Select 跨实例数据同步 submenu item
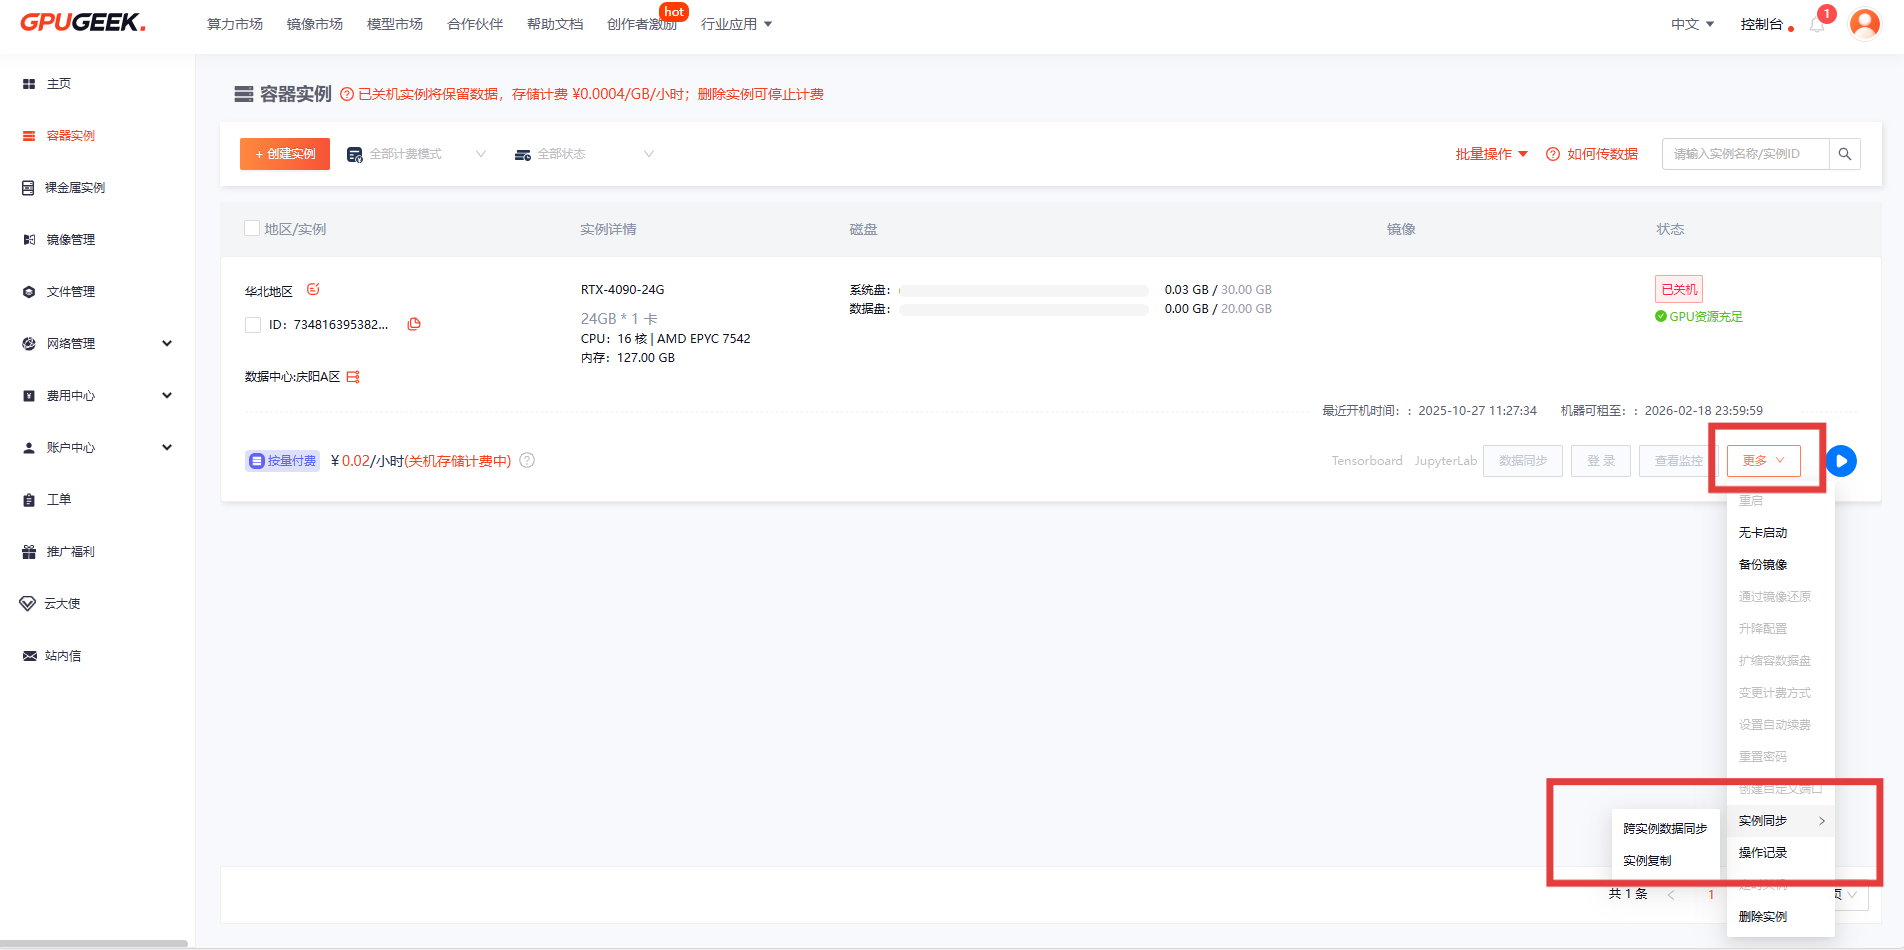Viewport: 1904px width, 950px height. [1665, 829]
